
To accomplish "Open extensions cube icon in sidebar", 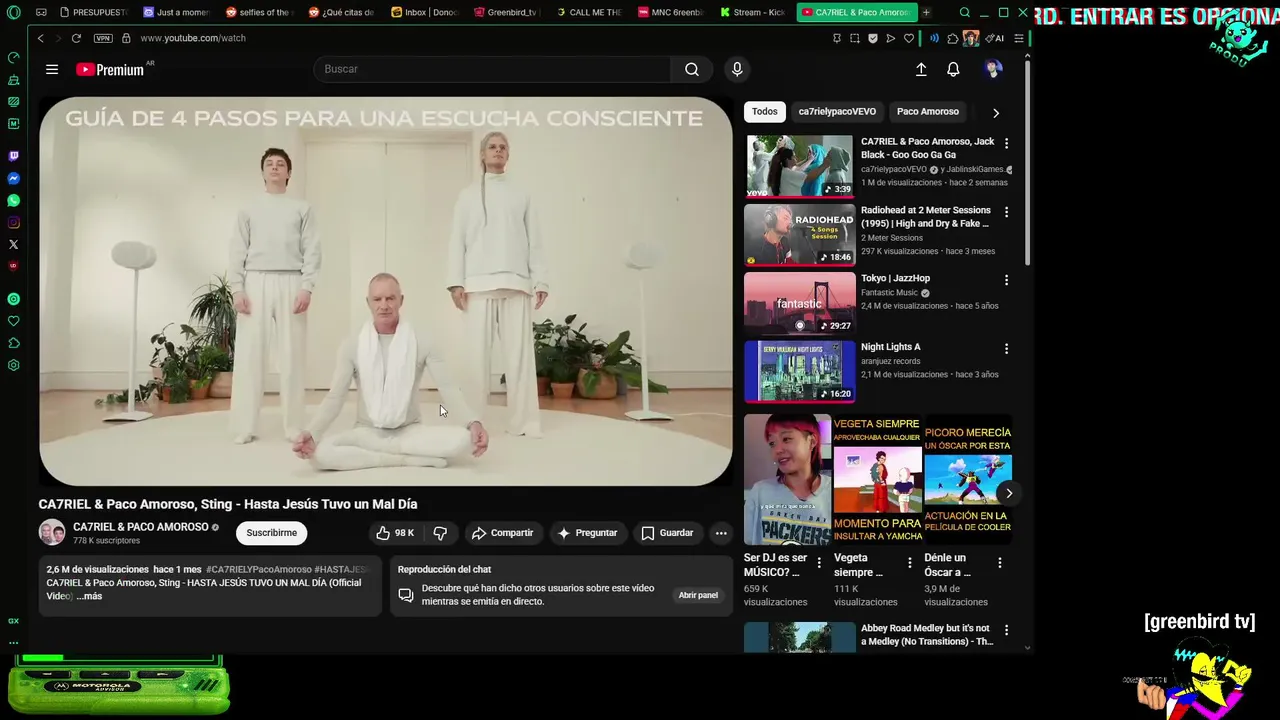I will click(13, 343).
